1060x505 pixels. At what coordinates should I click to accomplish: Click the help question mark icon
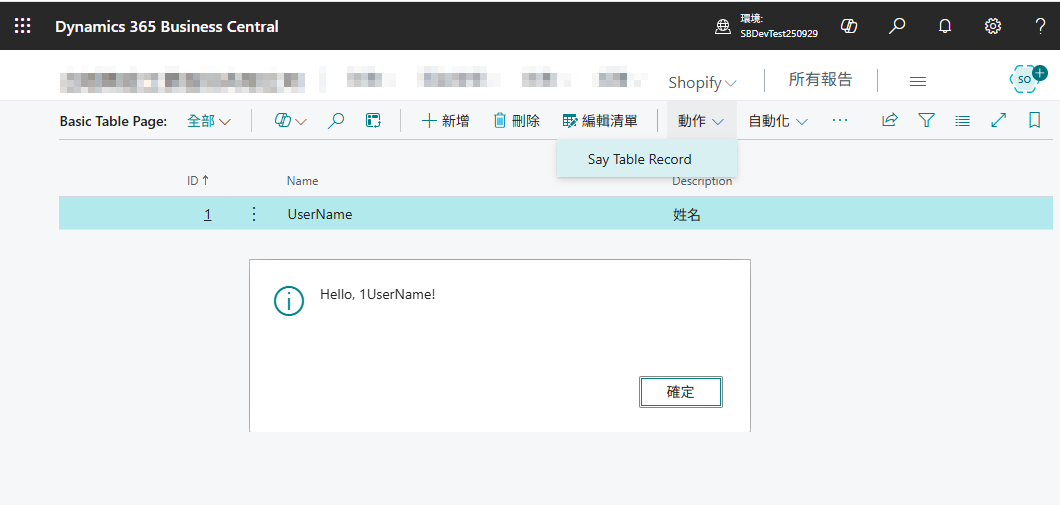tap(1040, 26)
